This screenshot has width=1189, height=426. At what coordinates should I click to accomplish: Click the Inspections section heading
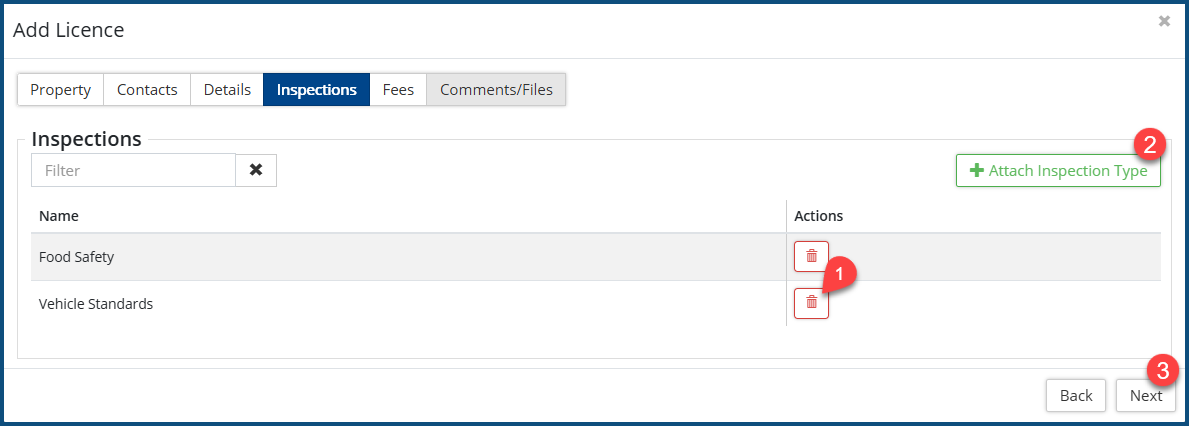pos(87,139)
